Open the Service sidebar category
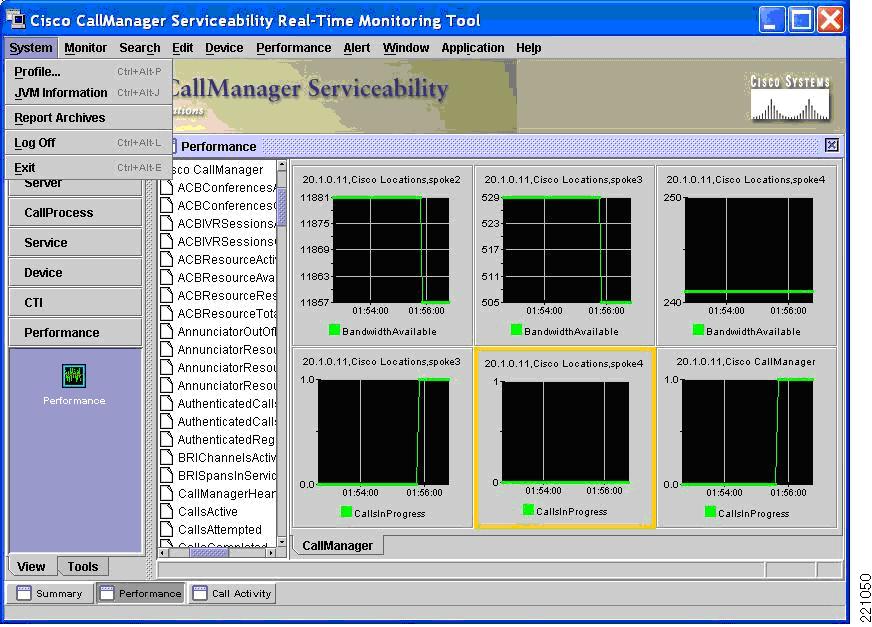 [x=75, y=243]
